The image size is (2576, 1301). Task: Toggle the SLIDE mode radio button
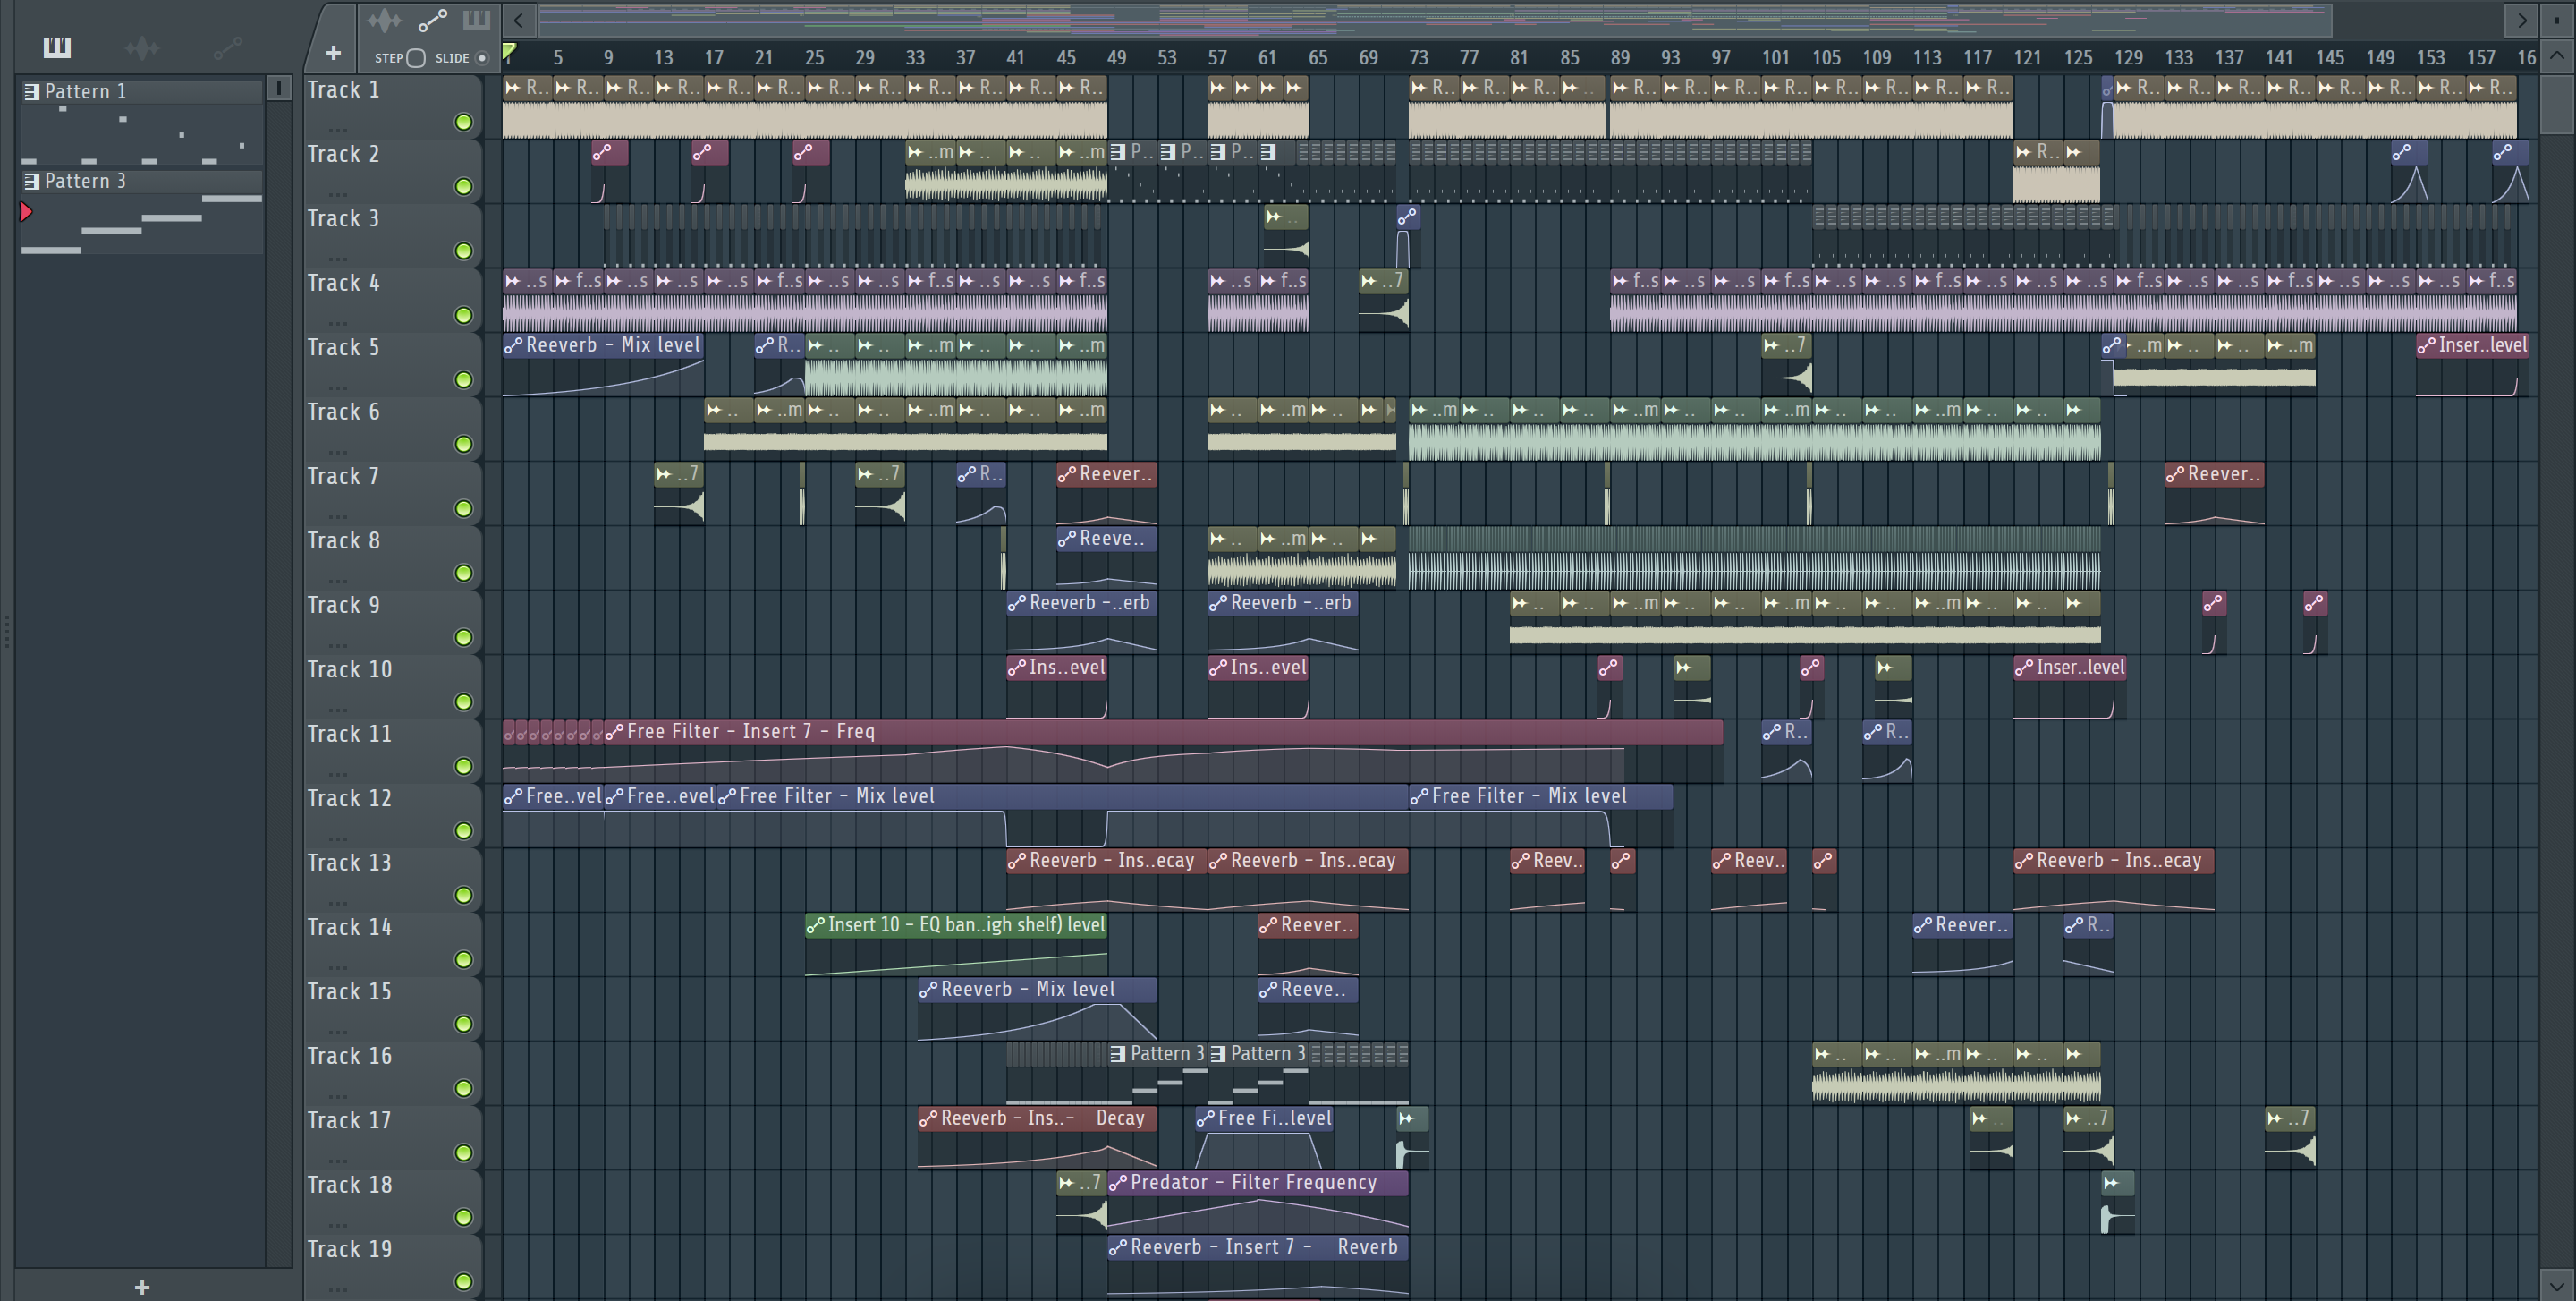pyautogui.click(x=482, y=58)
